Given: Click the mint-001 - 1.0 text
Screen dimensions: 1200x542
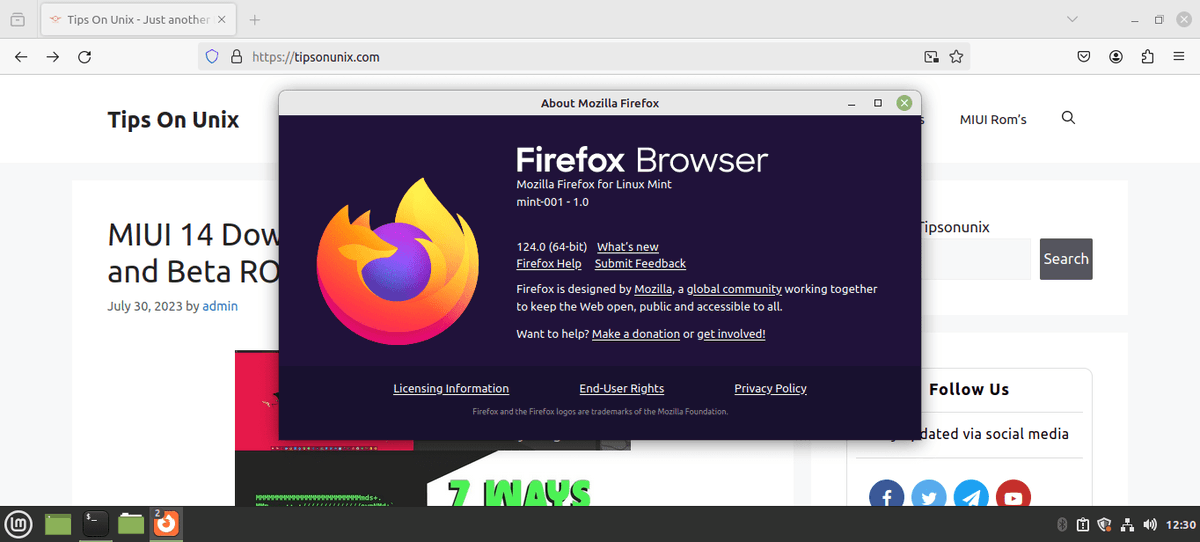Looking at the screenshot, I should [x=552, y=202].
